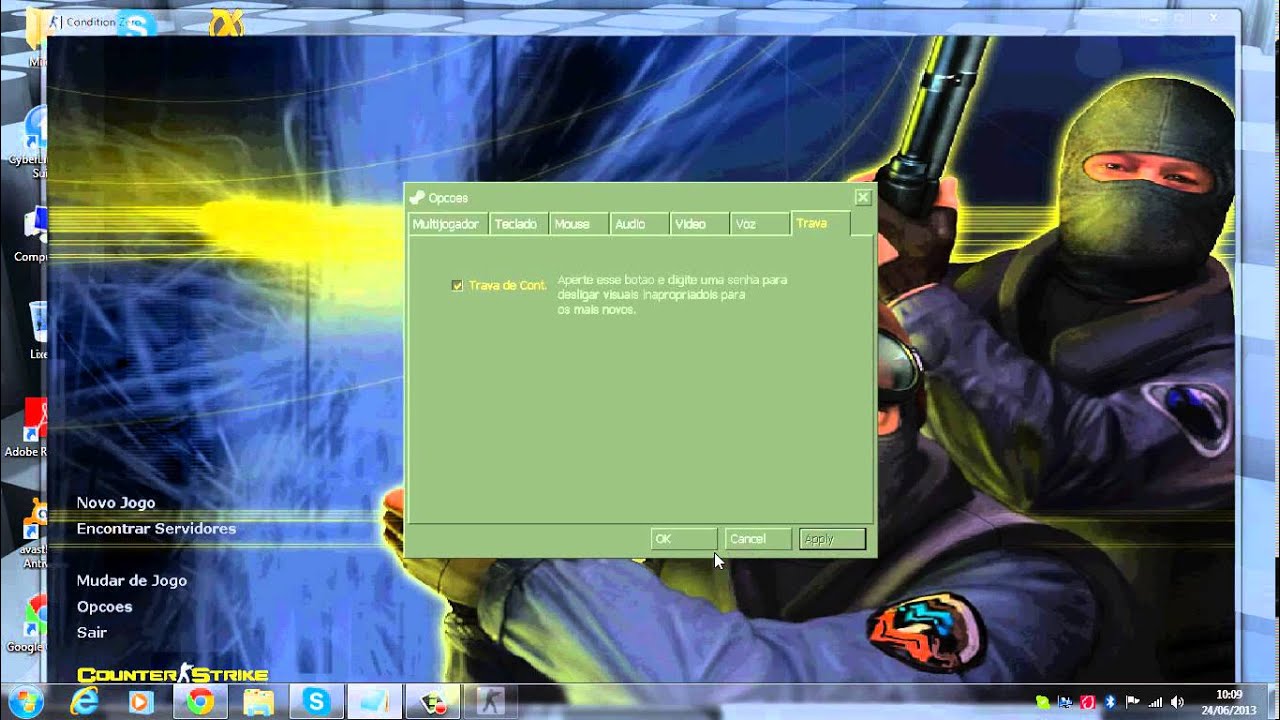
Task: Open Google Chrome from taskbar
Action: point(200,701)
